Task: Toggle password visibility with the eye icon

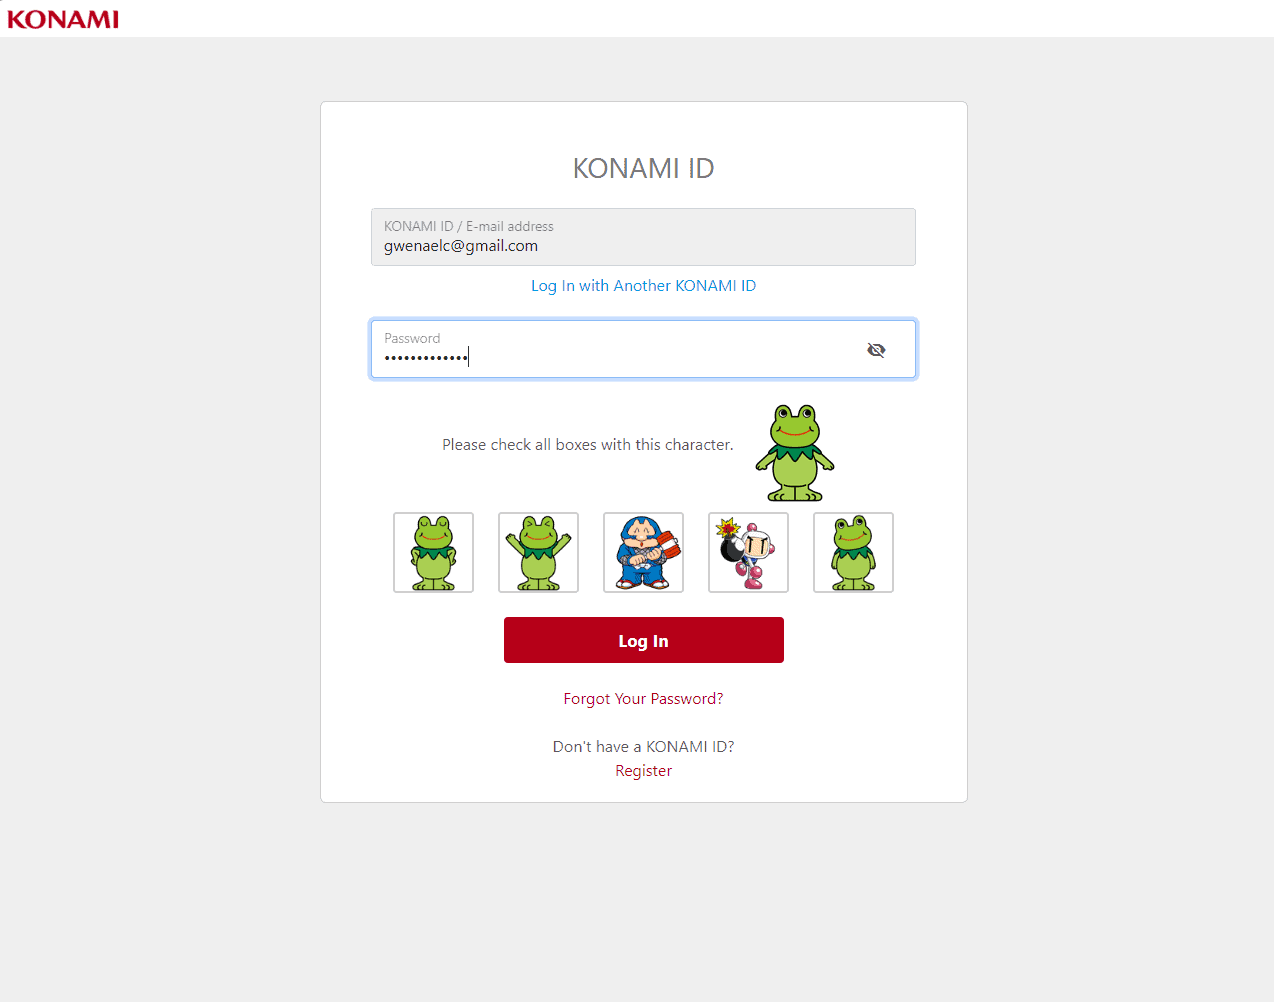Action: click(x=876, y=350)
